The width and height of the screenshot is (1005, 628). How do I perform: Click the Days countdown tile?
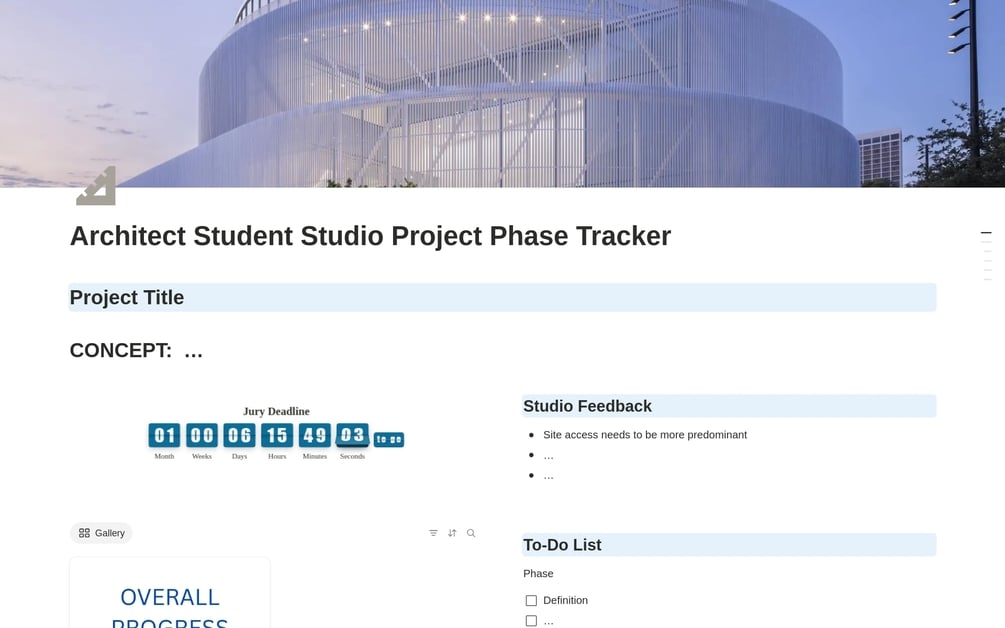239,435
